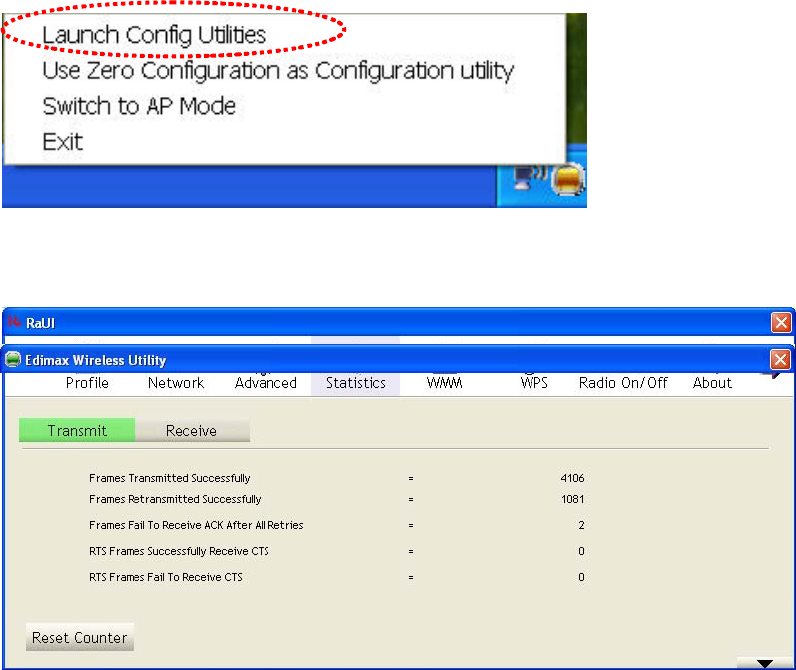Close the RaUI window
The image size is (796, 670).
(x=781, y=322)
